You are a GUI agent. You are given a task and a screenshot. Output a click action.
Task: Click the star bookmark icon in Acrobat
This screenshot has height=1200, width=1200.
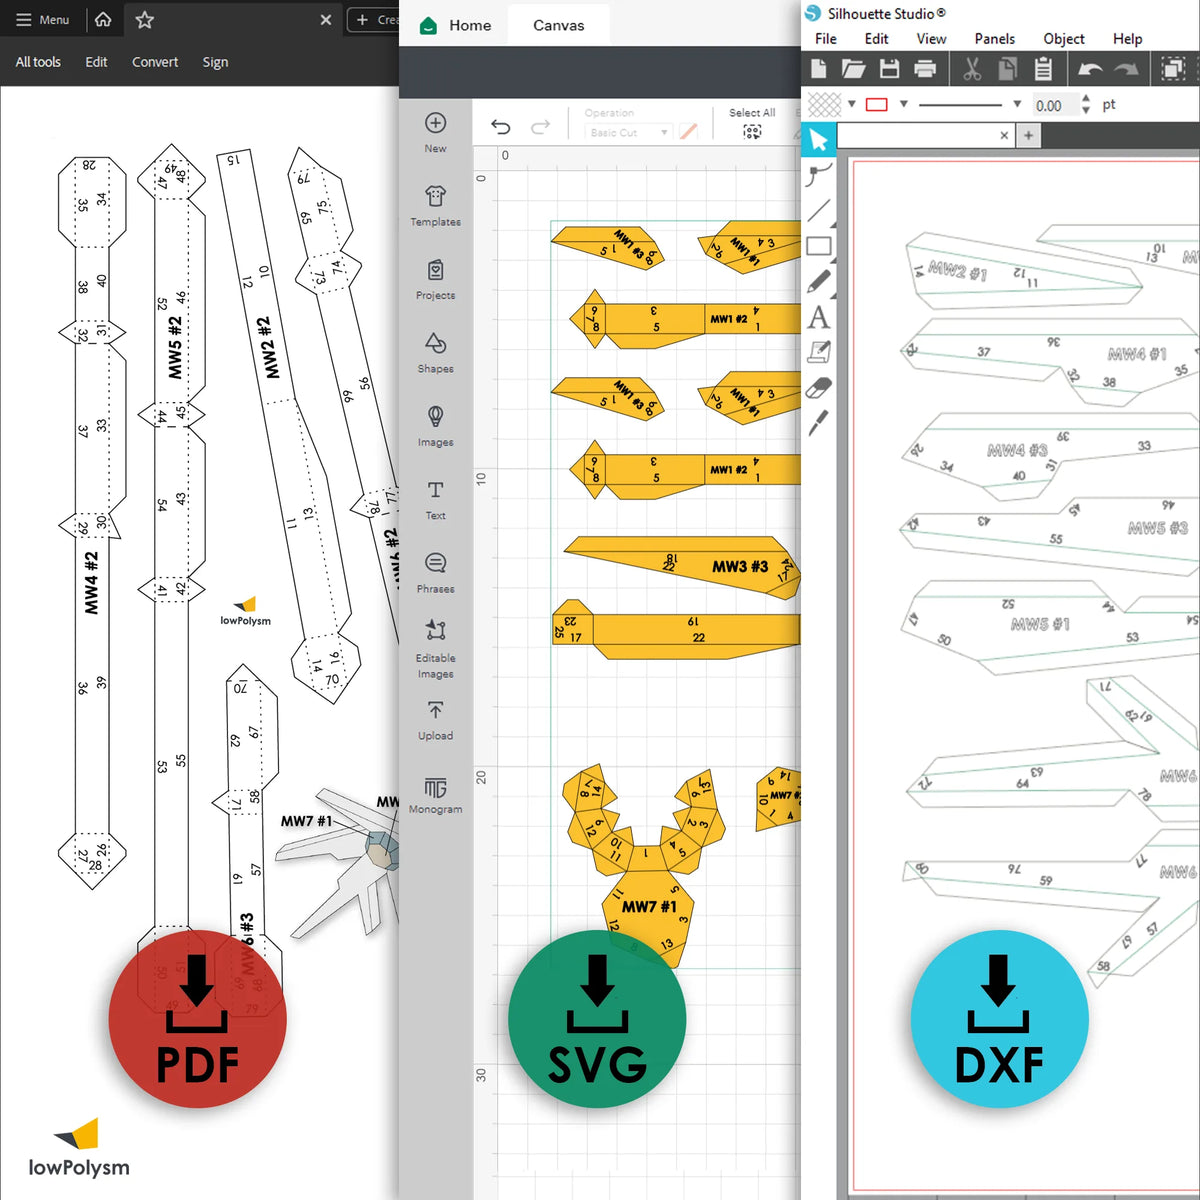(145, 19)
